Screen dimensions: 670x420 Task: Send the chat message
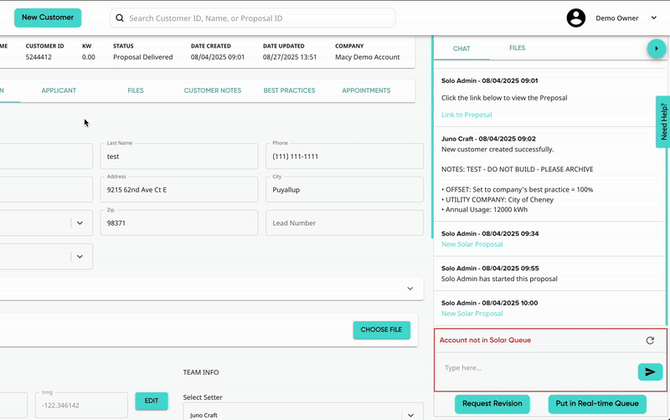650,372
